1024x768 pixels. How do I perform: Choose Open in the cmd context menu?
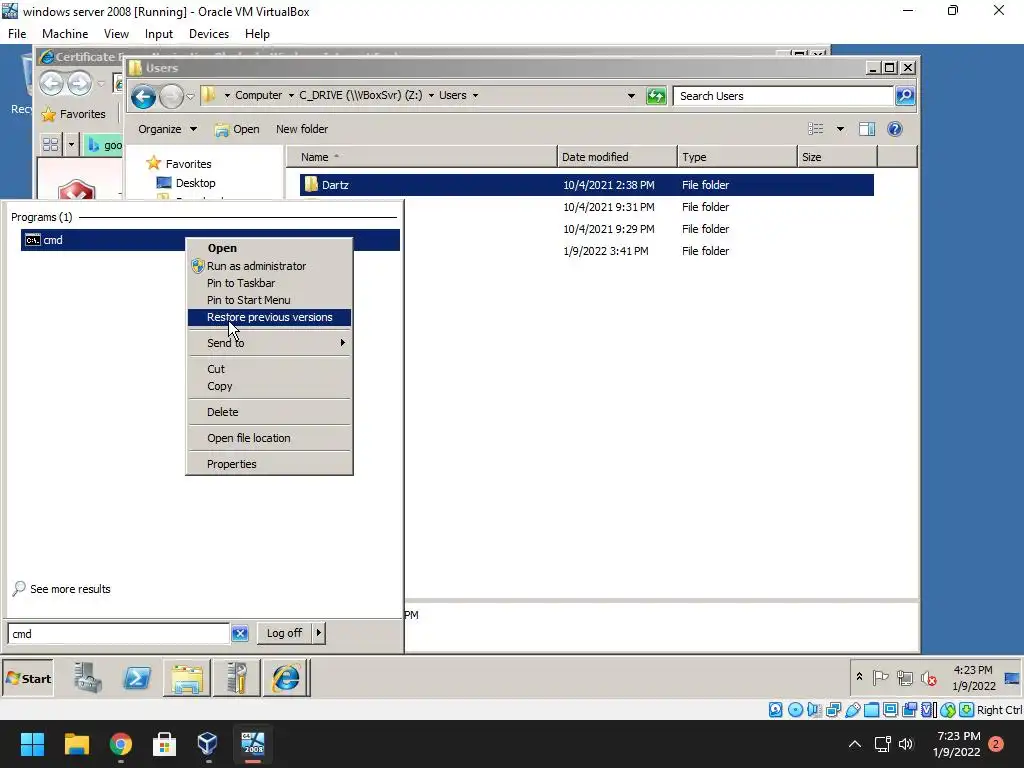270,248
